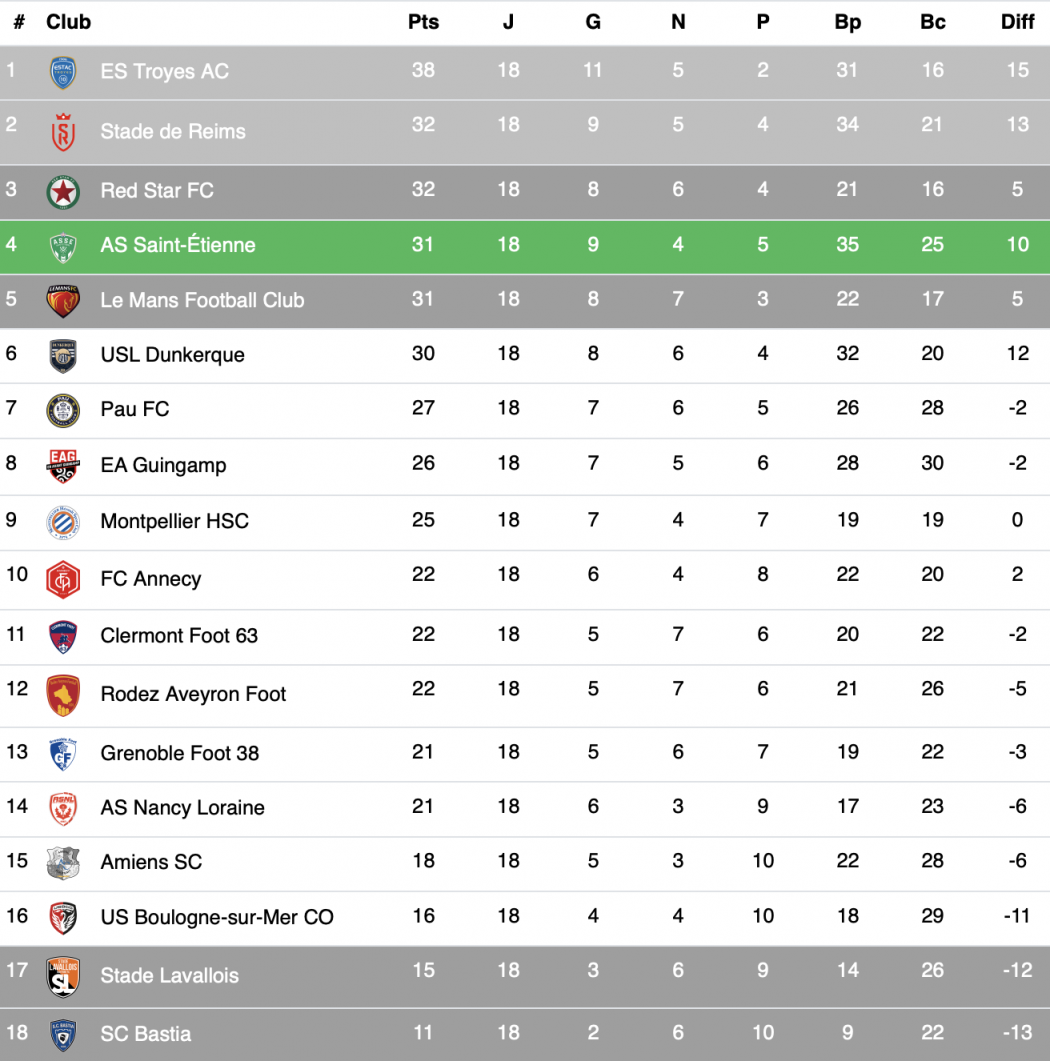The width and height of the screenshot is (1050, 1061).
Task: Click the Red Star FC crest
Action: point(63,191)
